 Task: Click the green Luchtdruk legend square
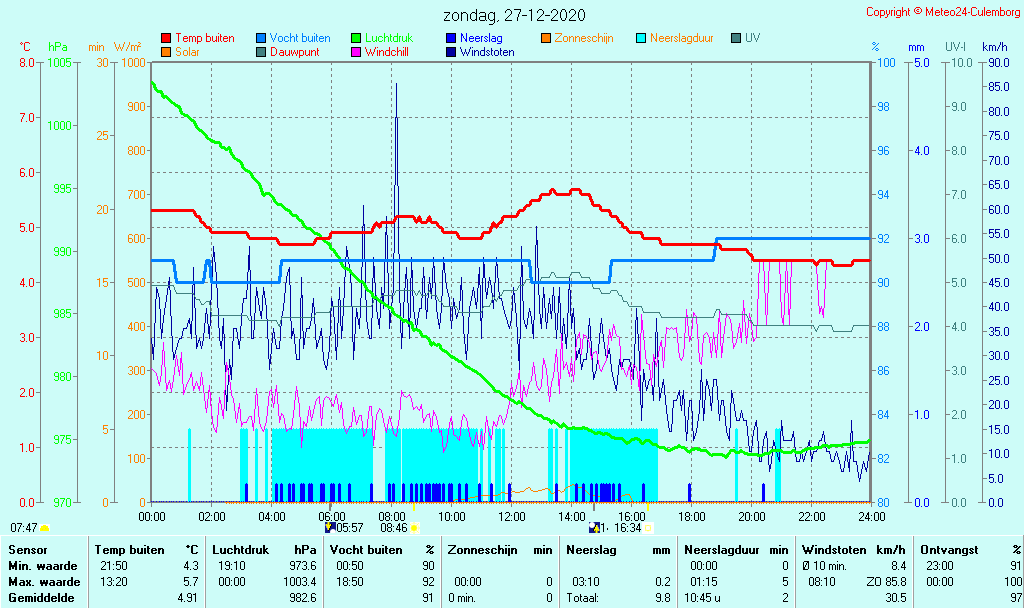coord(357,38)
